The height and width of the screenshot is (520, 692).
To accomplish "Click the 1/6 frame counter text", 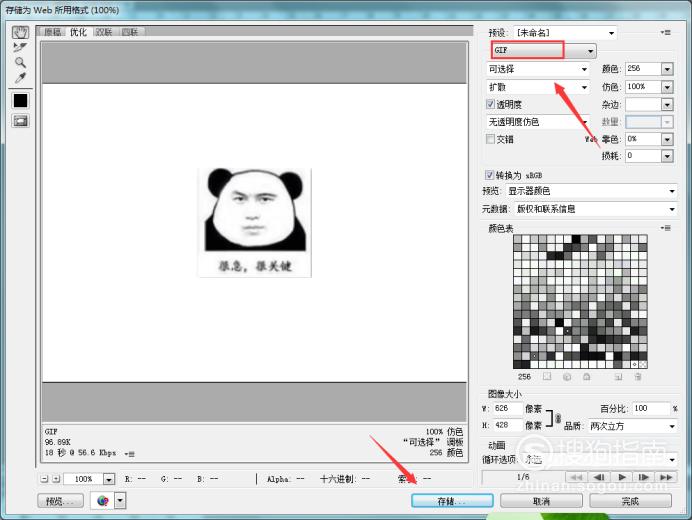I will 523,477.
